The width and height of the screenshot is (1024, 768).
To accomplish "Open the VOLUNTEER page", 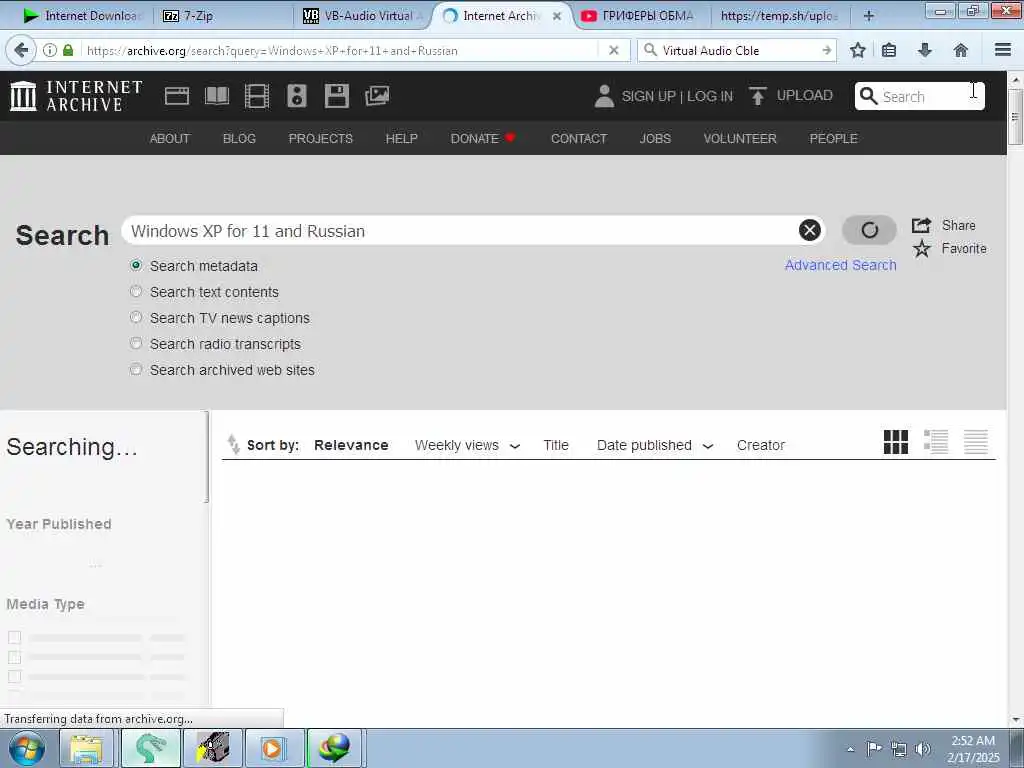I will 740,138.
